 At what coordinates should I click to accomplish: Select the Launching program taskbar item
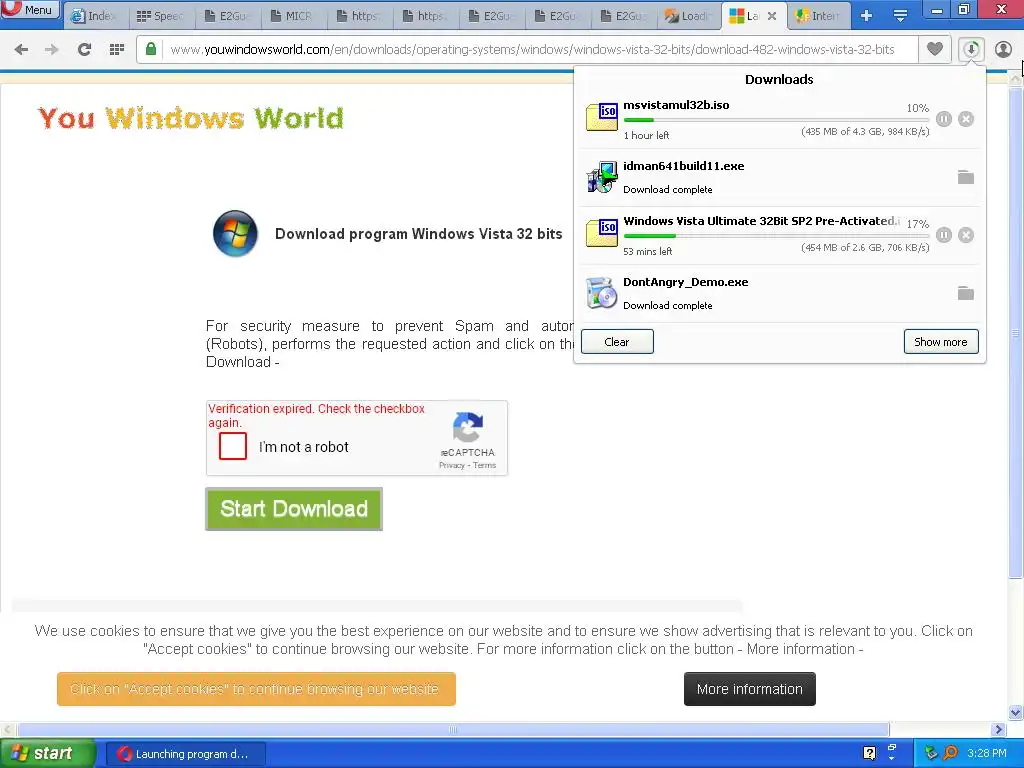point(185,754)
